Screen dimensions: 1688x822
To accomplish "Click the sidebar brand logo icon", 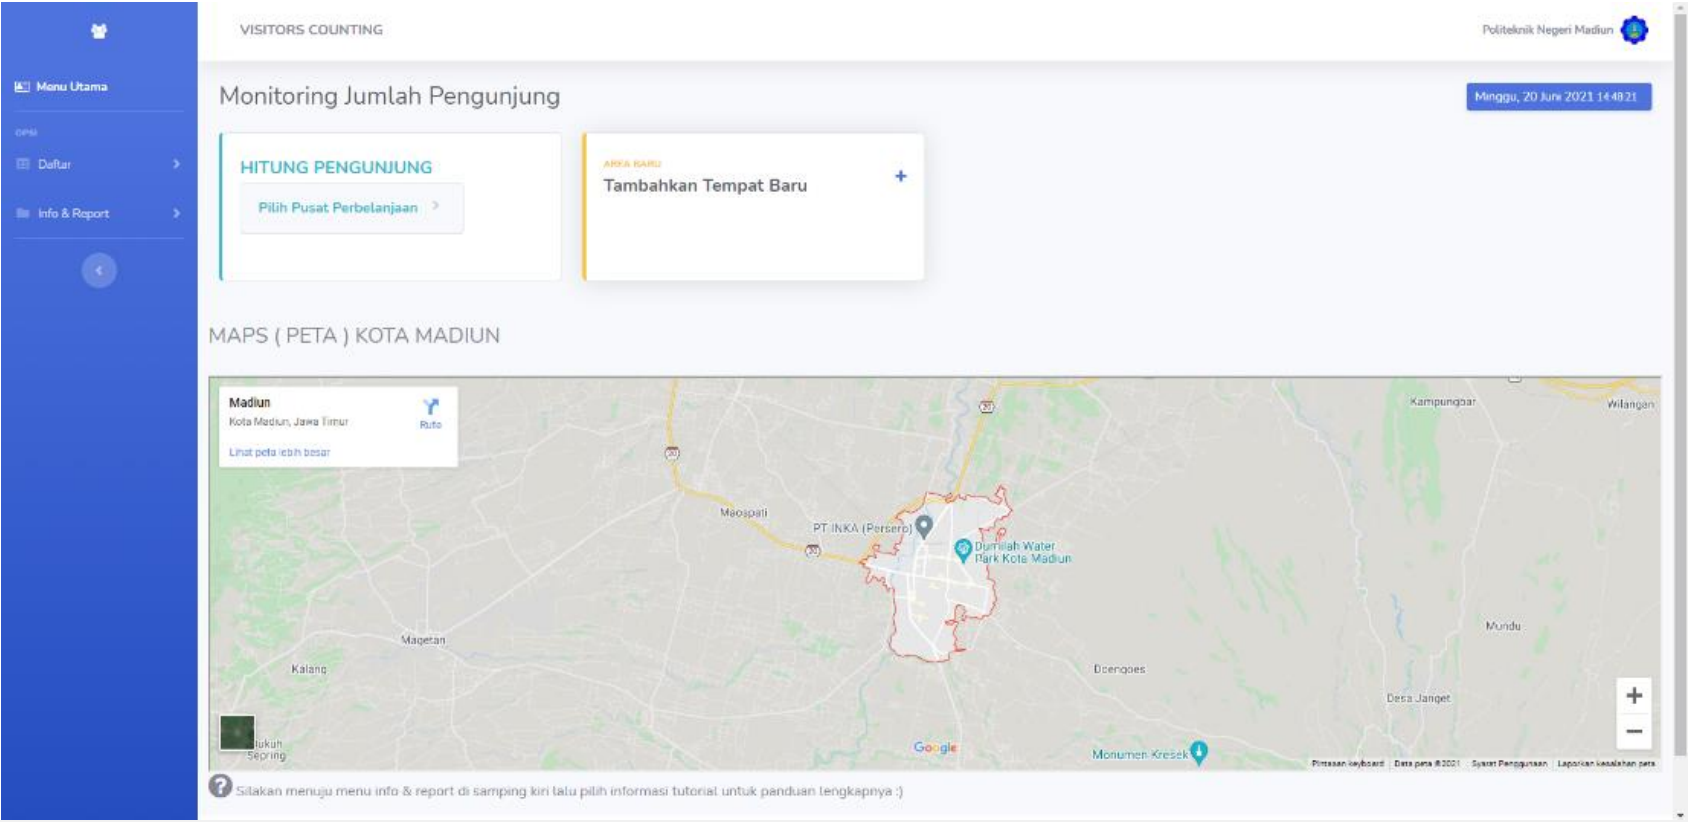I will (x=99, y=31).
